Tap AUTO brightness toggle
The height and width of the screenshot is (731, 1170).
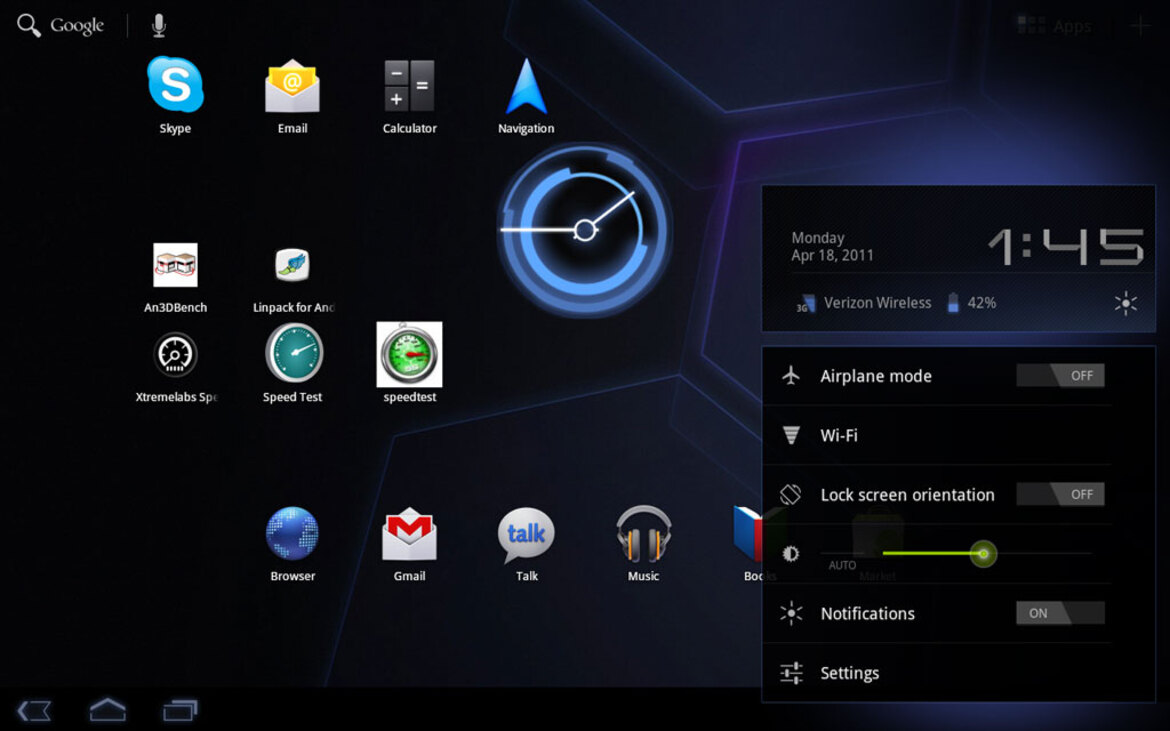842,565
